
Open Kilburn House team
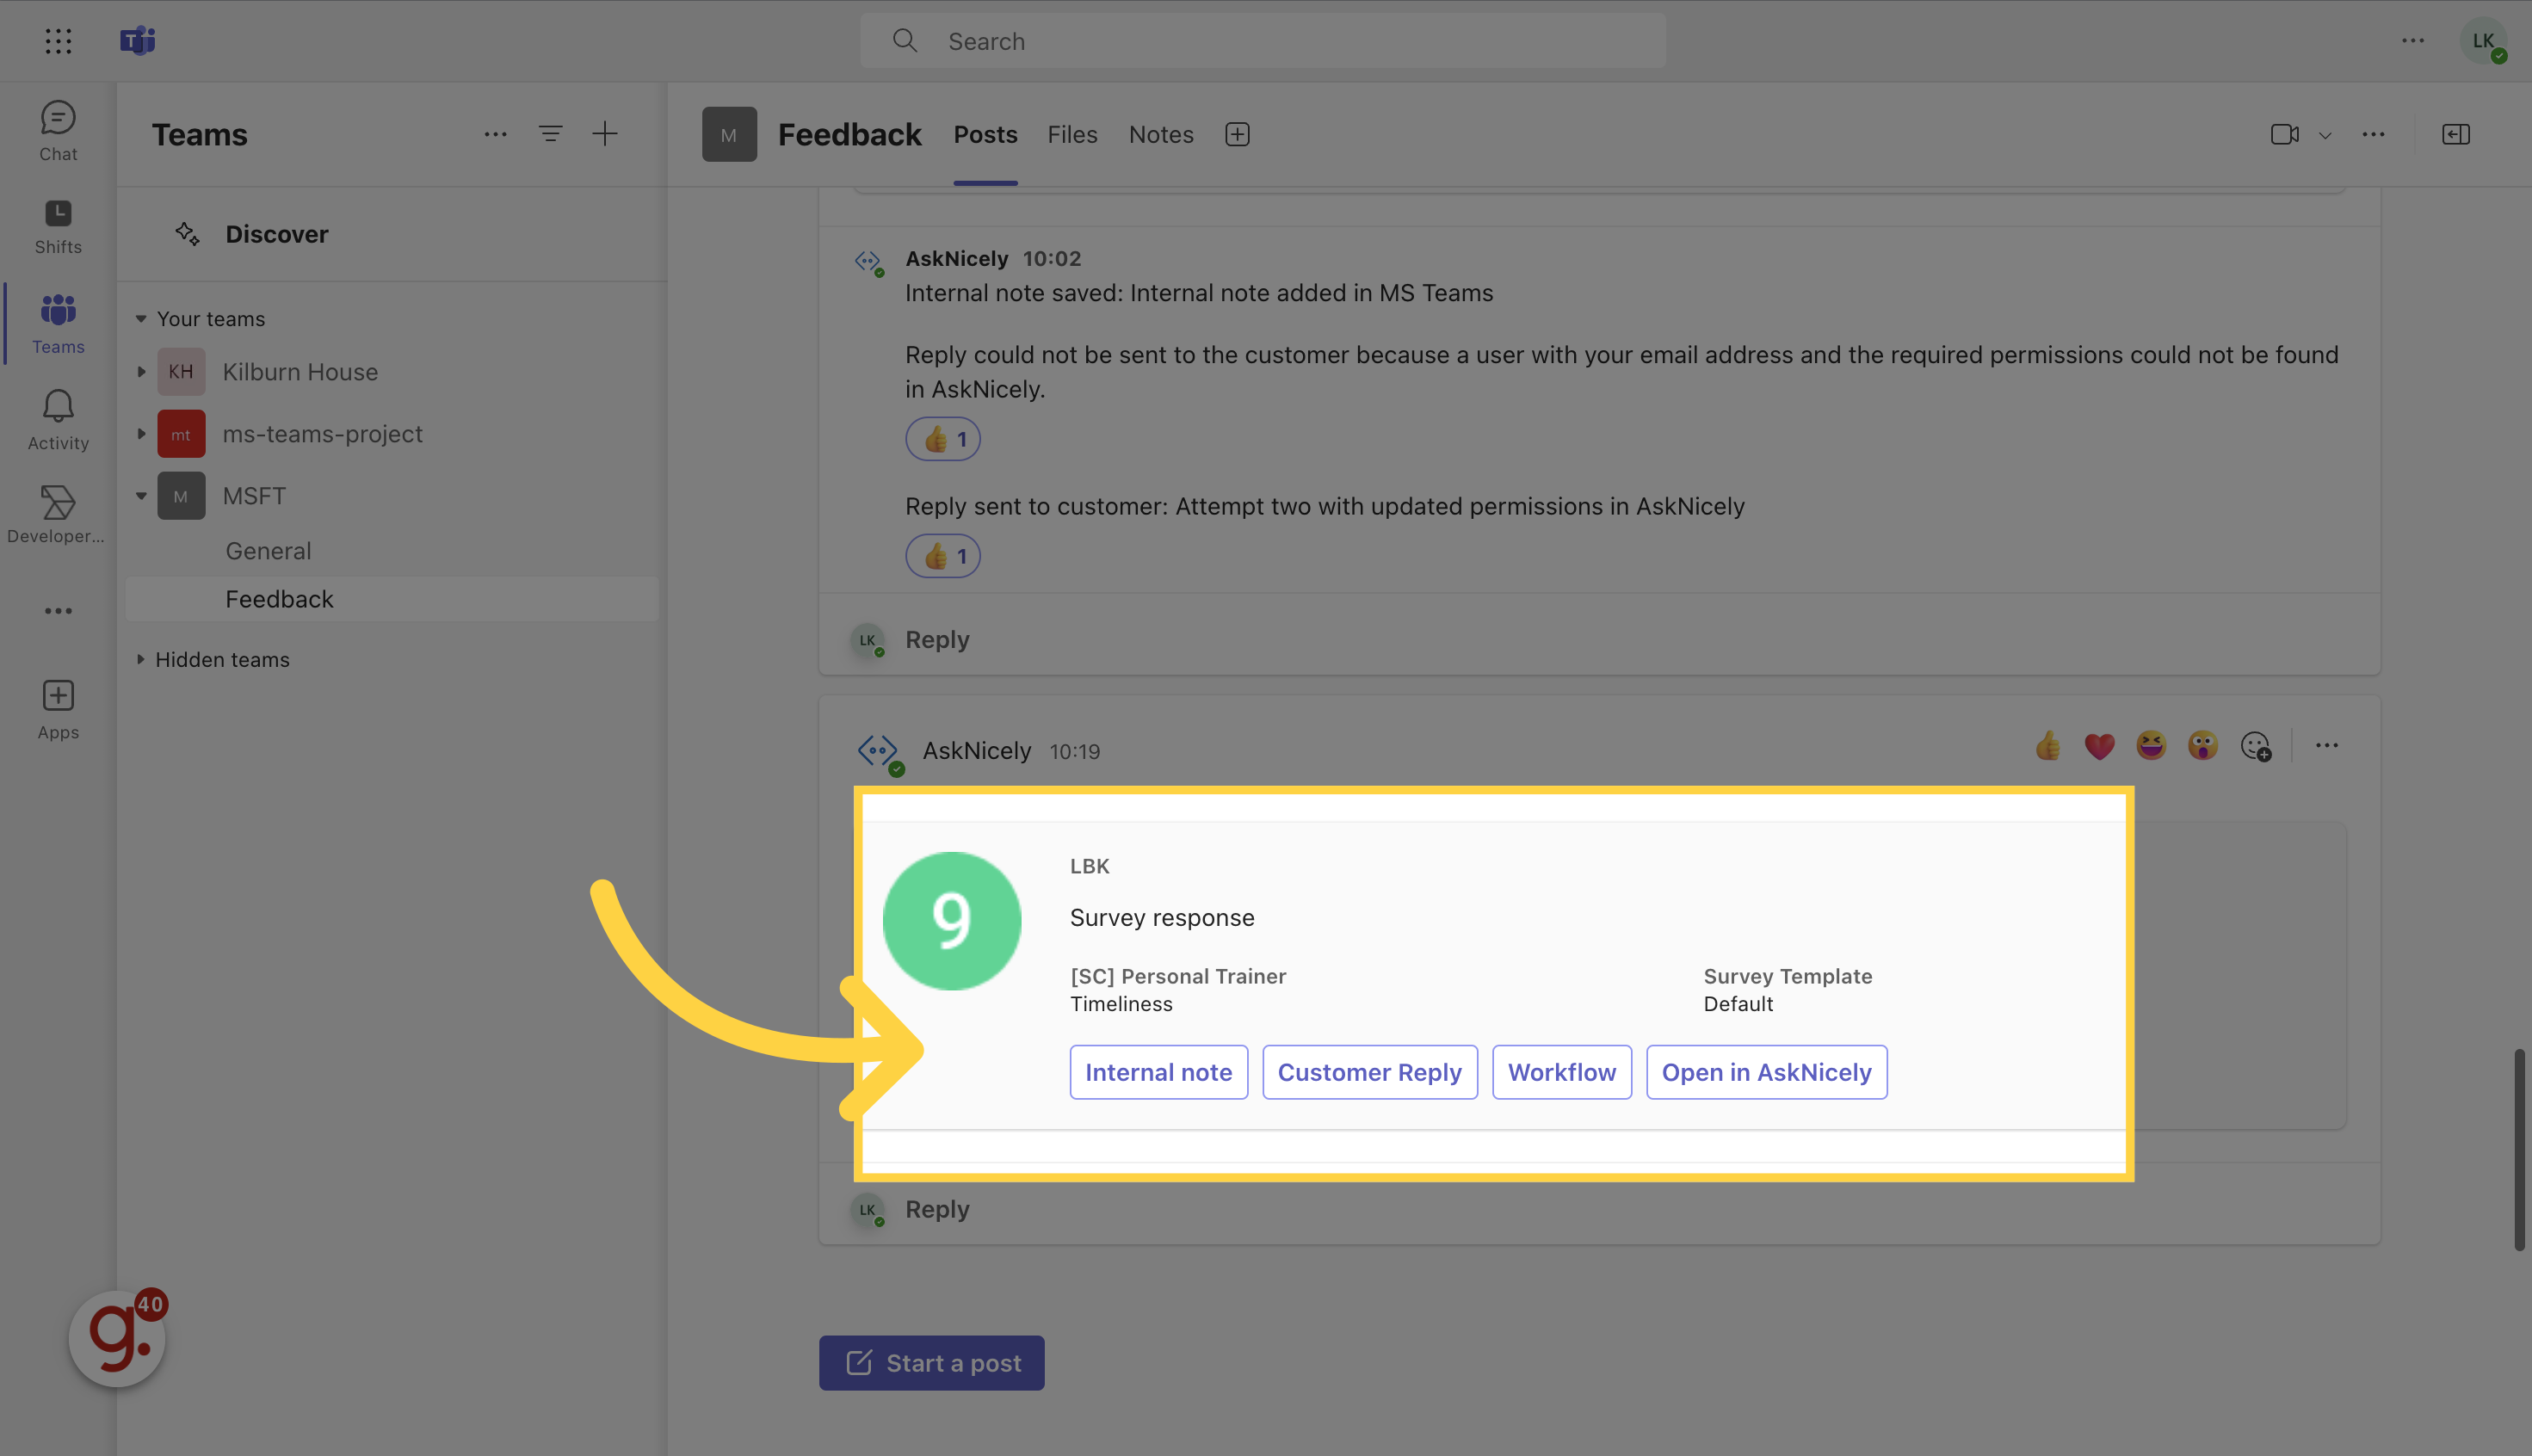pos(300,372)
